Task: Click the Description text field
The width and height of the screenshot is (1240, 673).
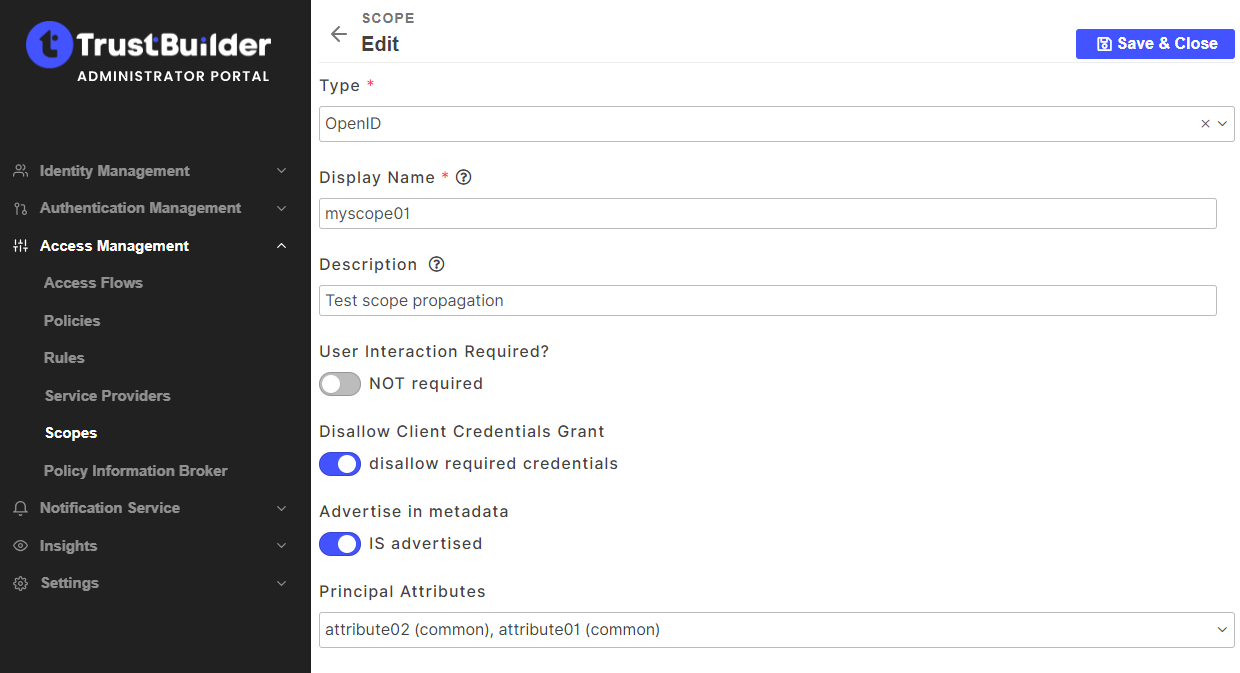Action: coord(767,301)
